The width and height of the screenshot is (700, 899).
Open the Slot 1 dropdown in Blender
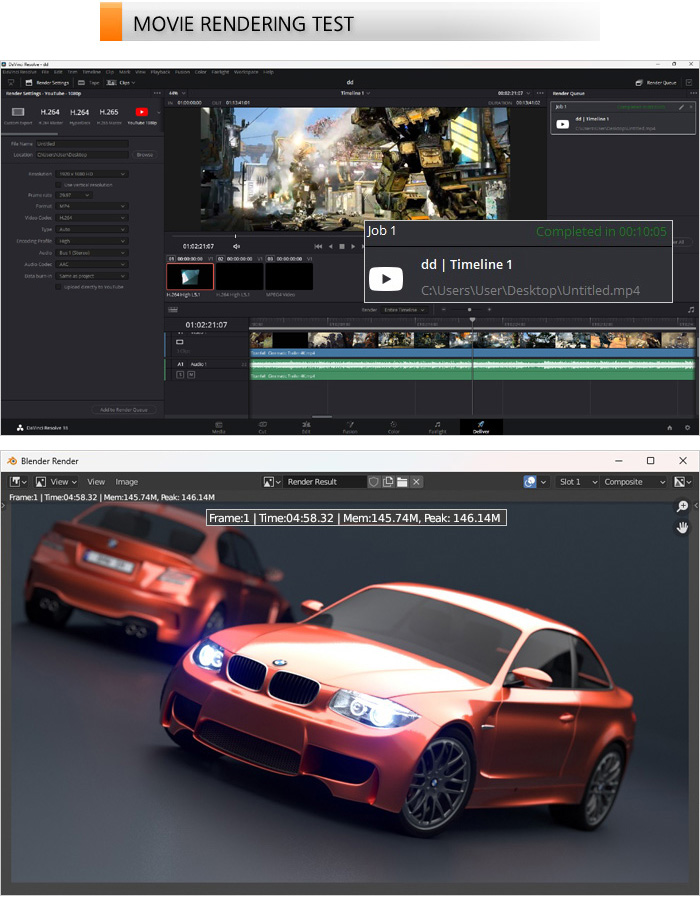578,482
